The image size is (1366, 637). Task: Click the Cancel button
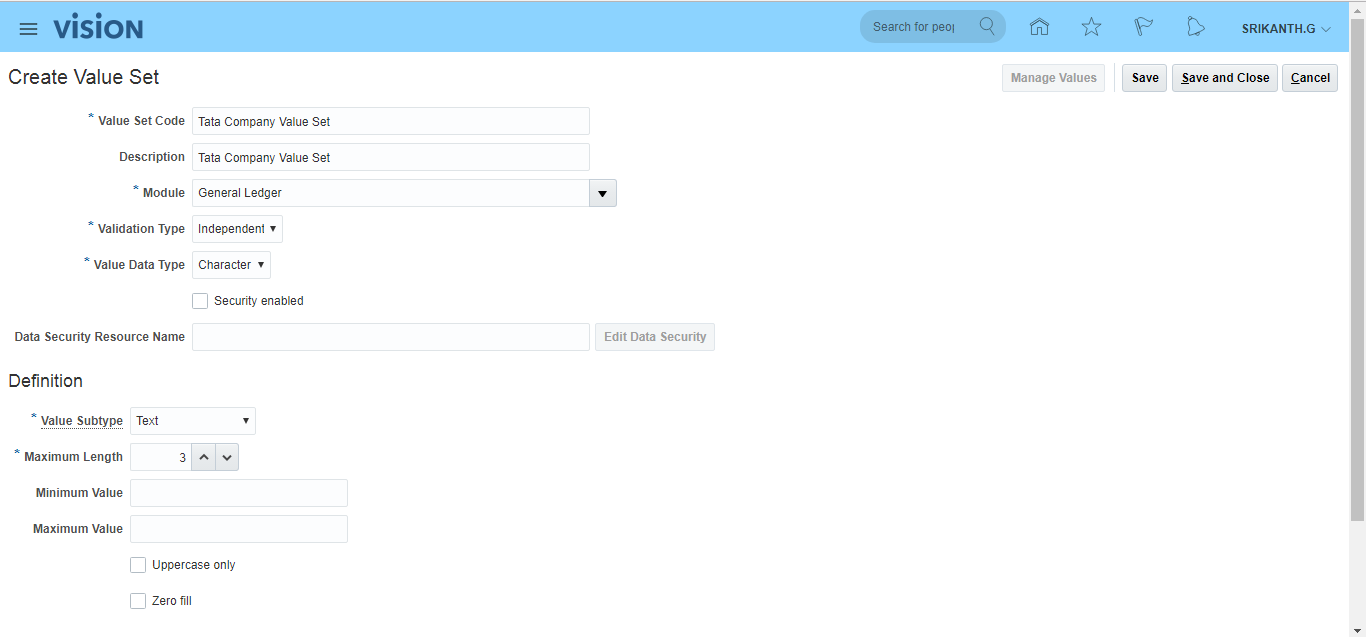1310,78
